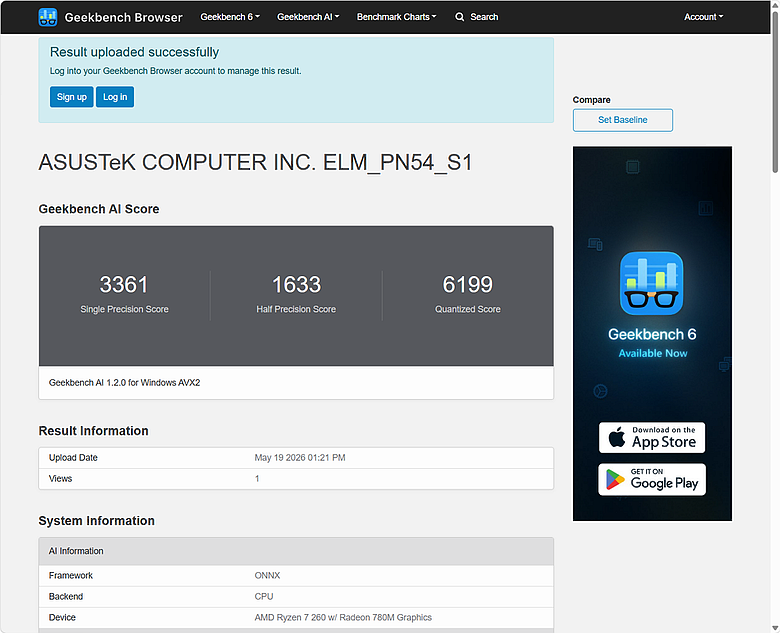Click the Backend row label

click(66, 596)
